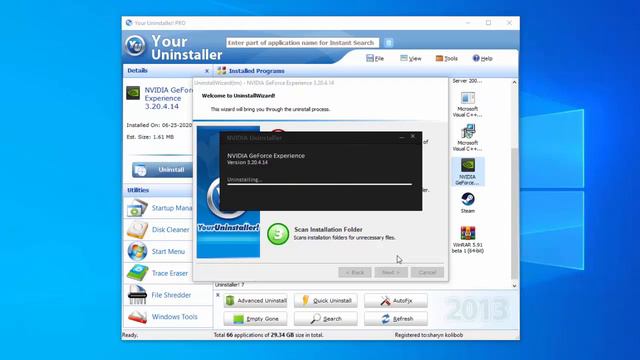The height and width of the screenshot is (360, 640).
Task: Click the step 3 Scan Installation Folder icon
Action: 278,234
